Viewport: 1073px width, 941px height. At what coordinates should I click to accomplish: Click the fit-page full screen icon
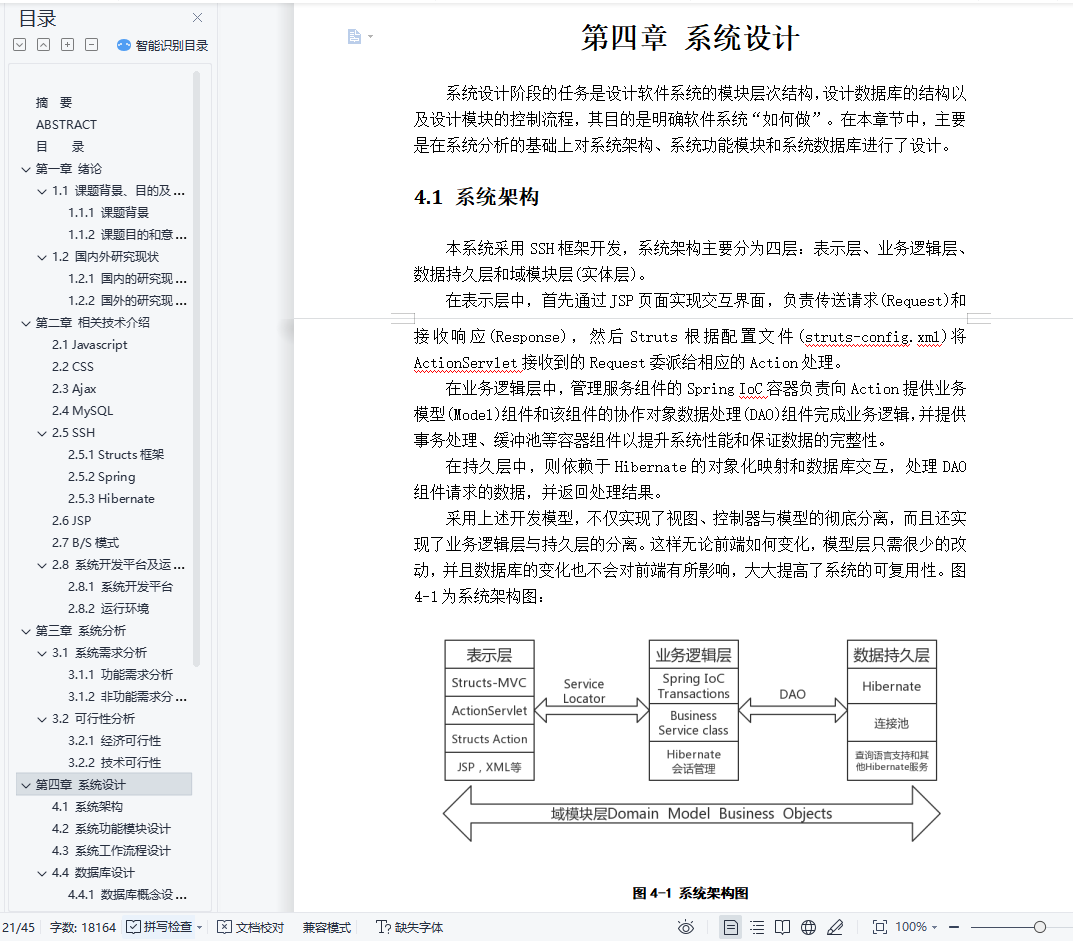click(x=880, y=927)
